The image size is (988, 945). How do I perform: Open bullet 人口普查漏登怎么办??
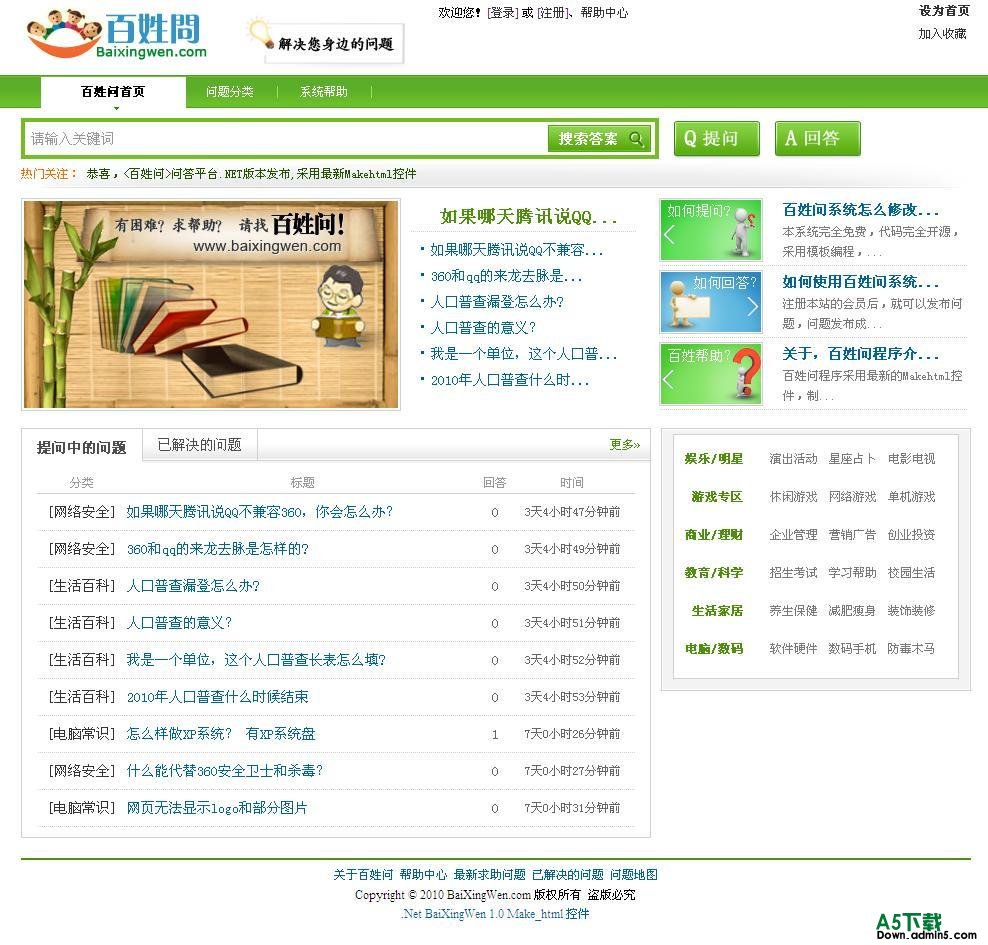(497, 302)
